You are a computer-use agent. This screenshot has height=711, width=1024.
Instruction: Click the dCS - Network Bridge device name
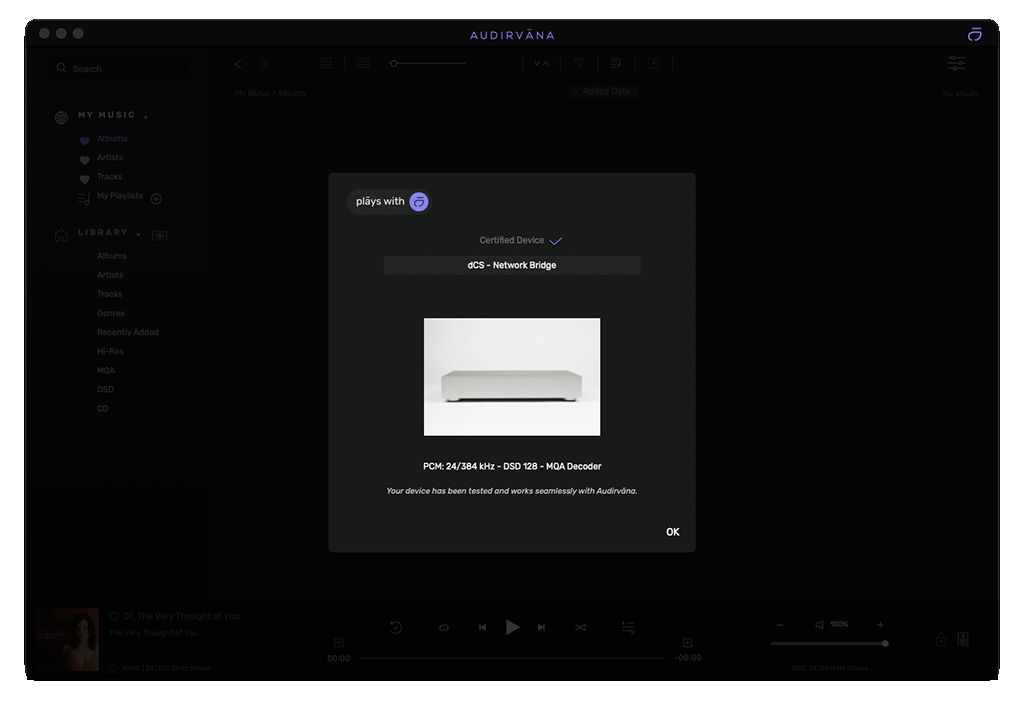(x=511, y=265)
